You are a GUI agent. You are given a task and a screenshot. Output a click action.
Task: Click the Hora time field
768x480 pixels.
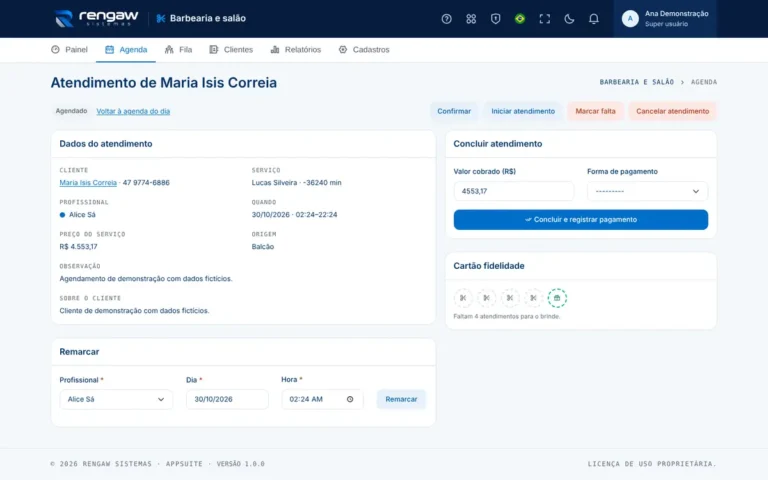click(322, 399)
